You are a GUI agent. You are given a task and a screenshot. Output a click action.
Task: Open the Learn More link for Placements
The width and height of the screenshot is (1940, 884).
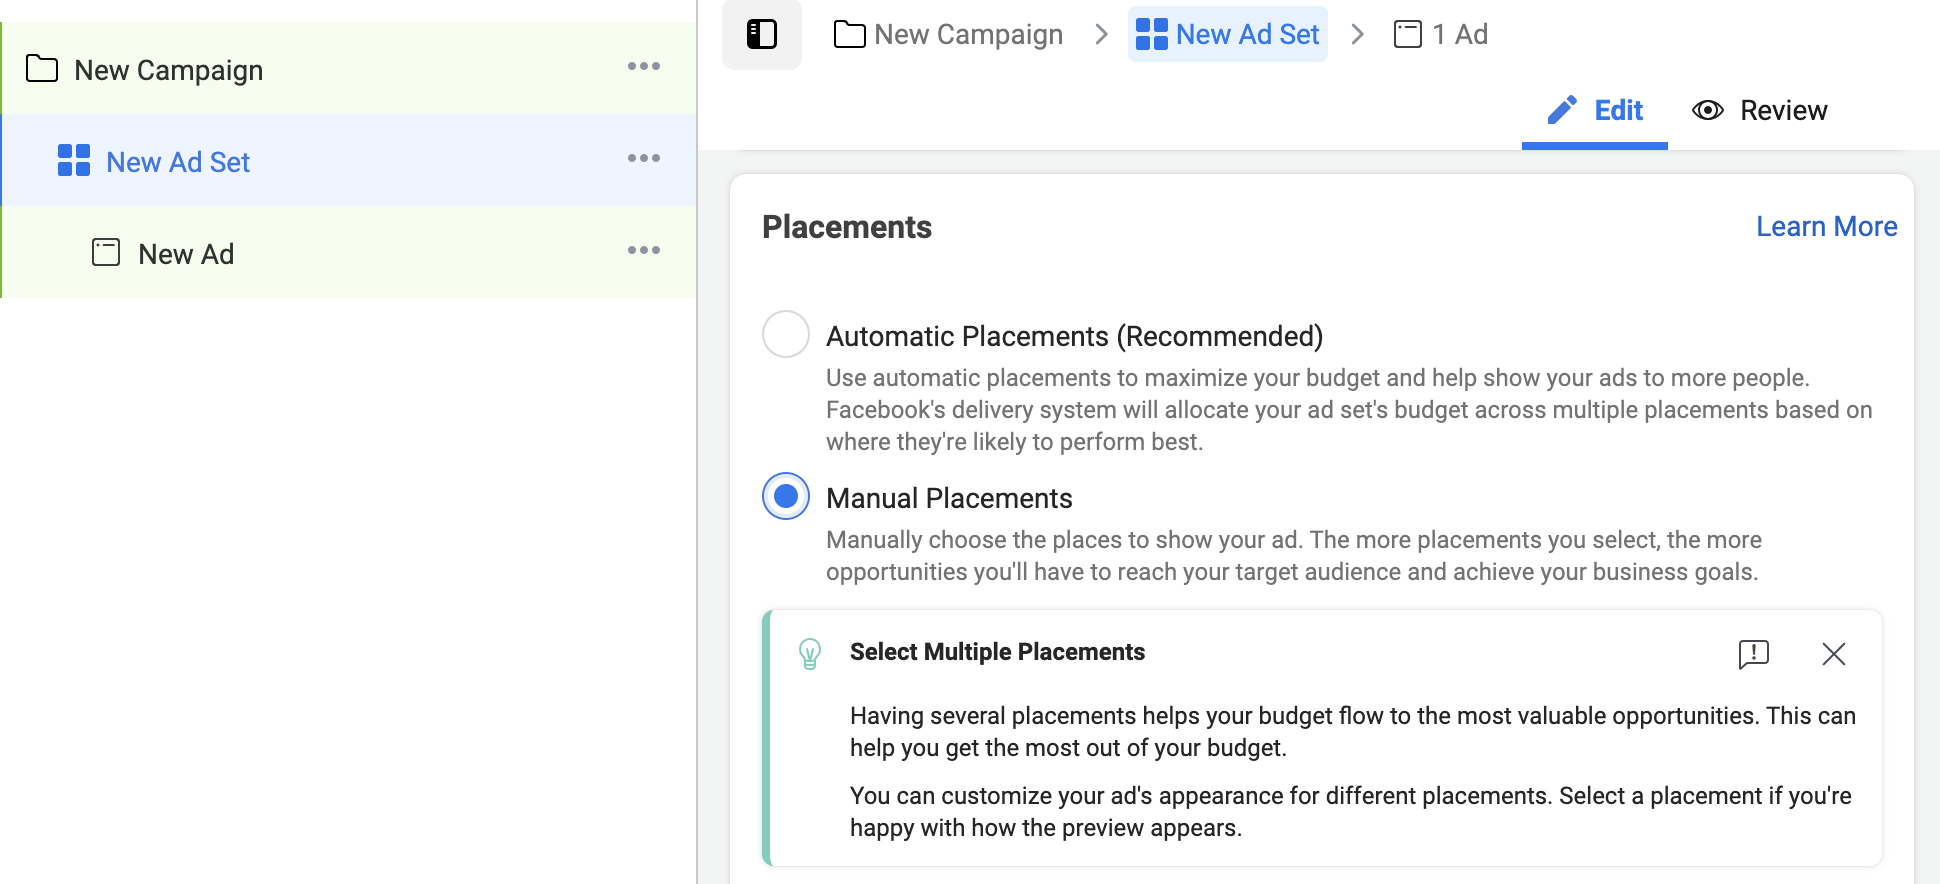point(1827,227)
